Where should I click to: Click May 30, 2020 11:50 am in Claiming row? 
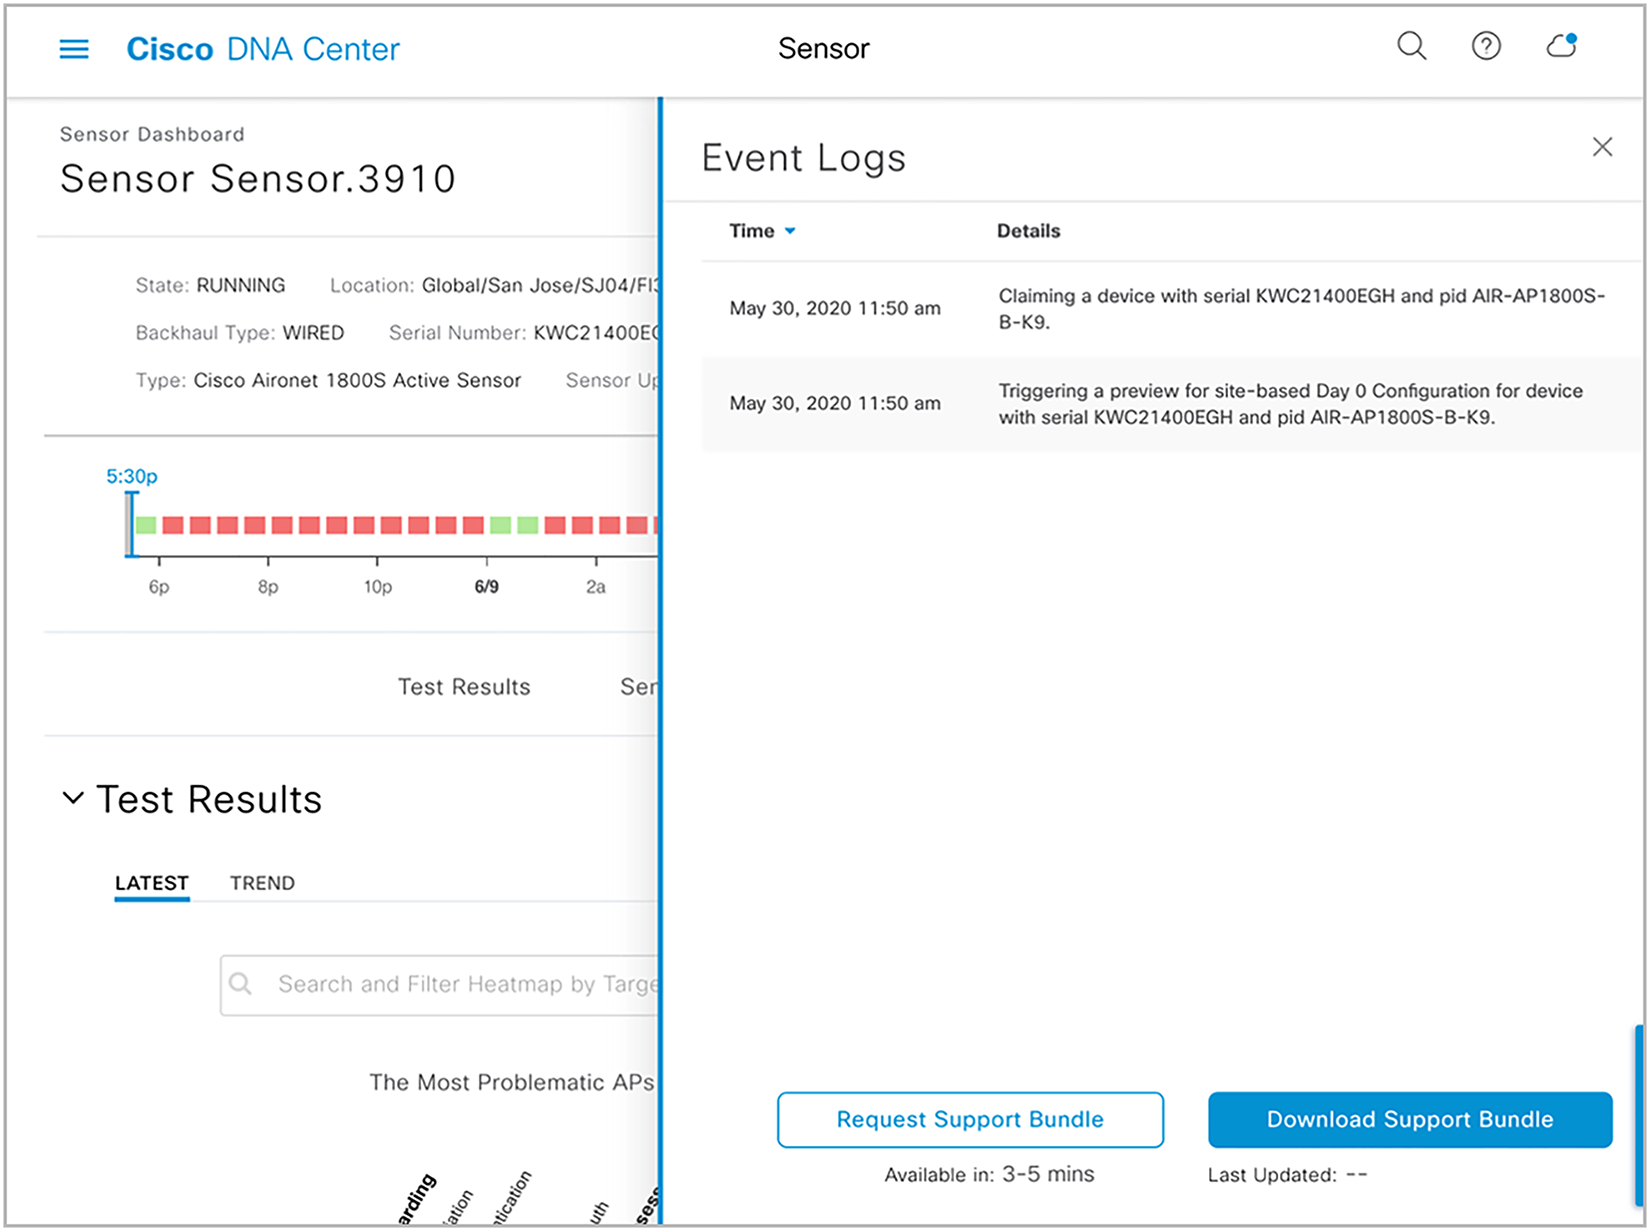click(835, 309)
